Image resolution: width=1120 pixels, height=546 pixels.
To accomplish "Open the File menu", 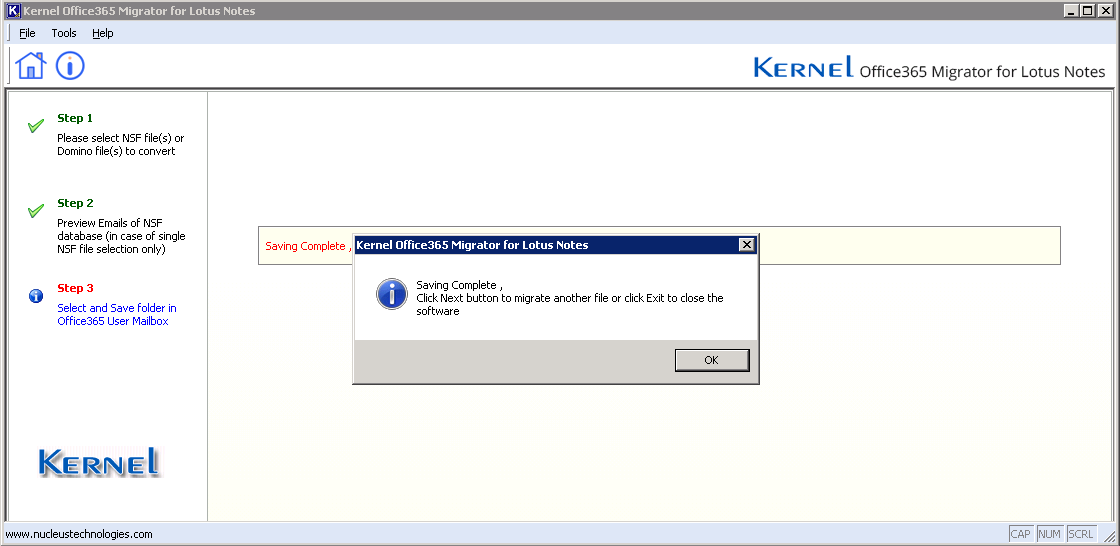I will click(x=27, y=33).
